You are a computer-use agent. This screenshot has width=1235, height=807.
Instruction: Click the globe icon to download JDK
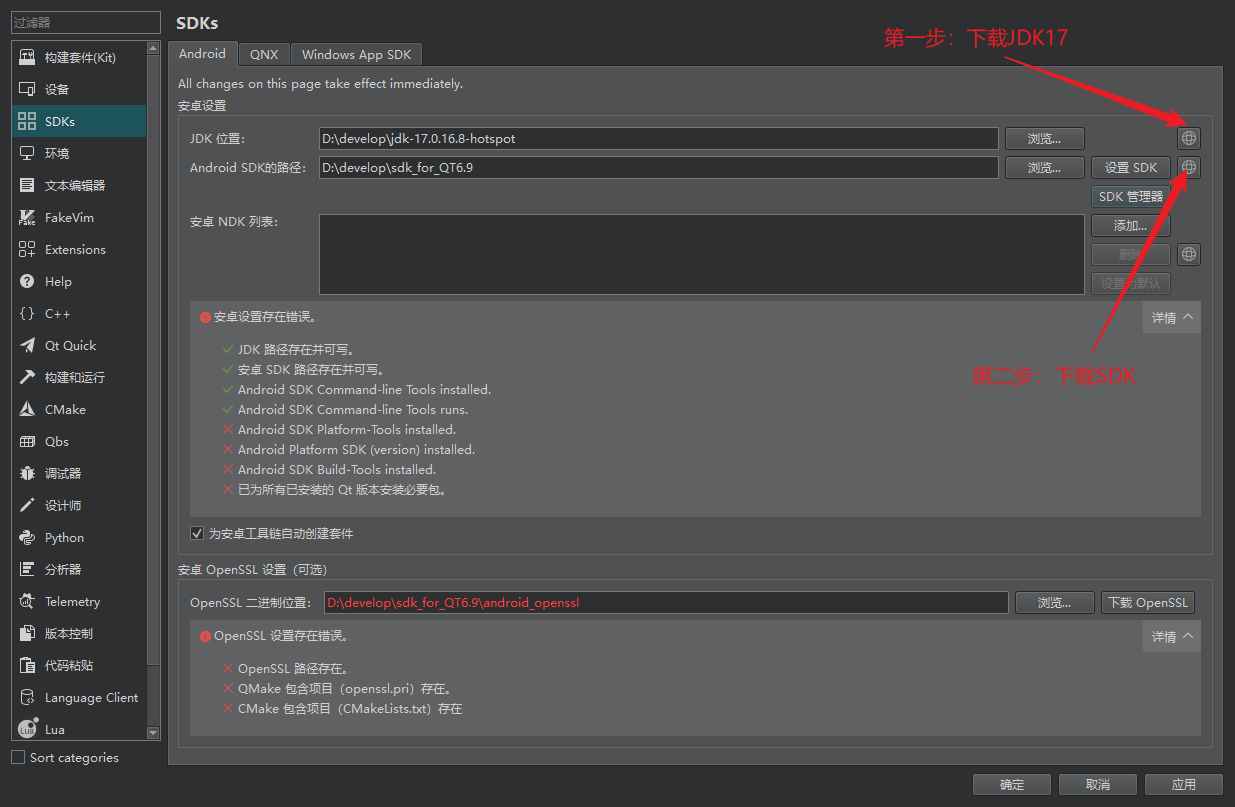pyautogui.click(x=1189, y=138)
